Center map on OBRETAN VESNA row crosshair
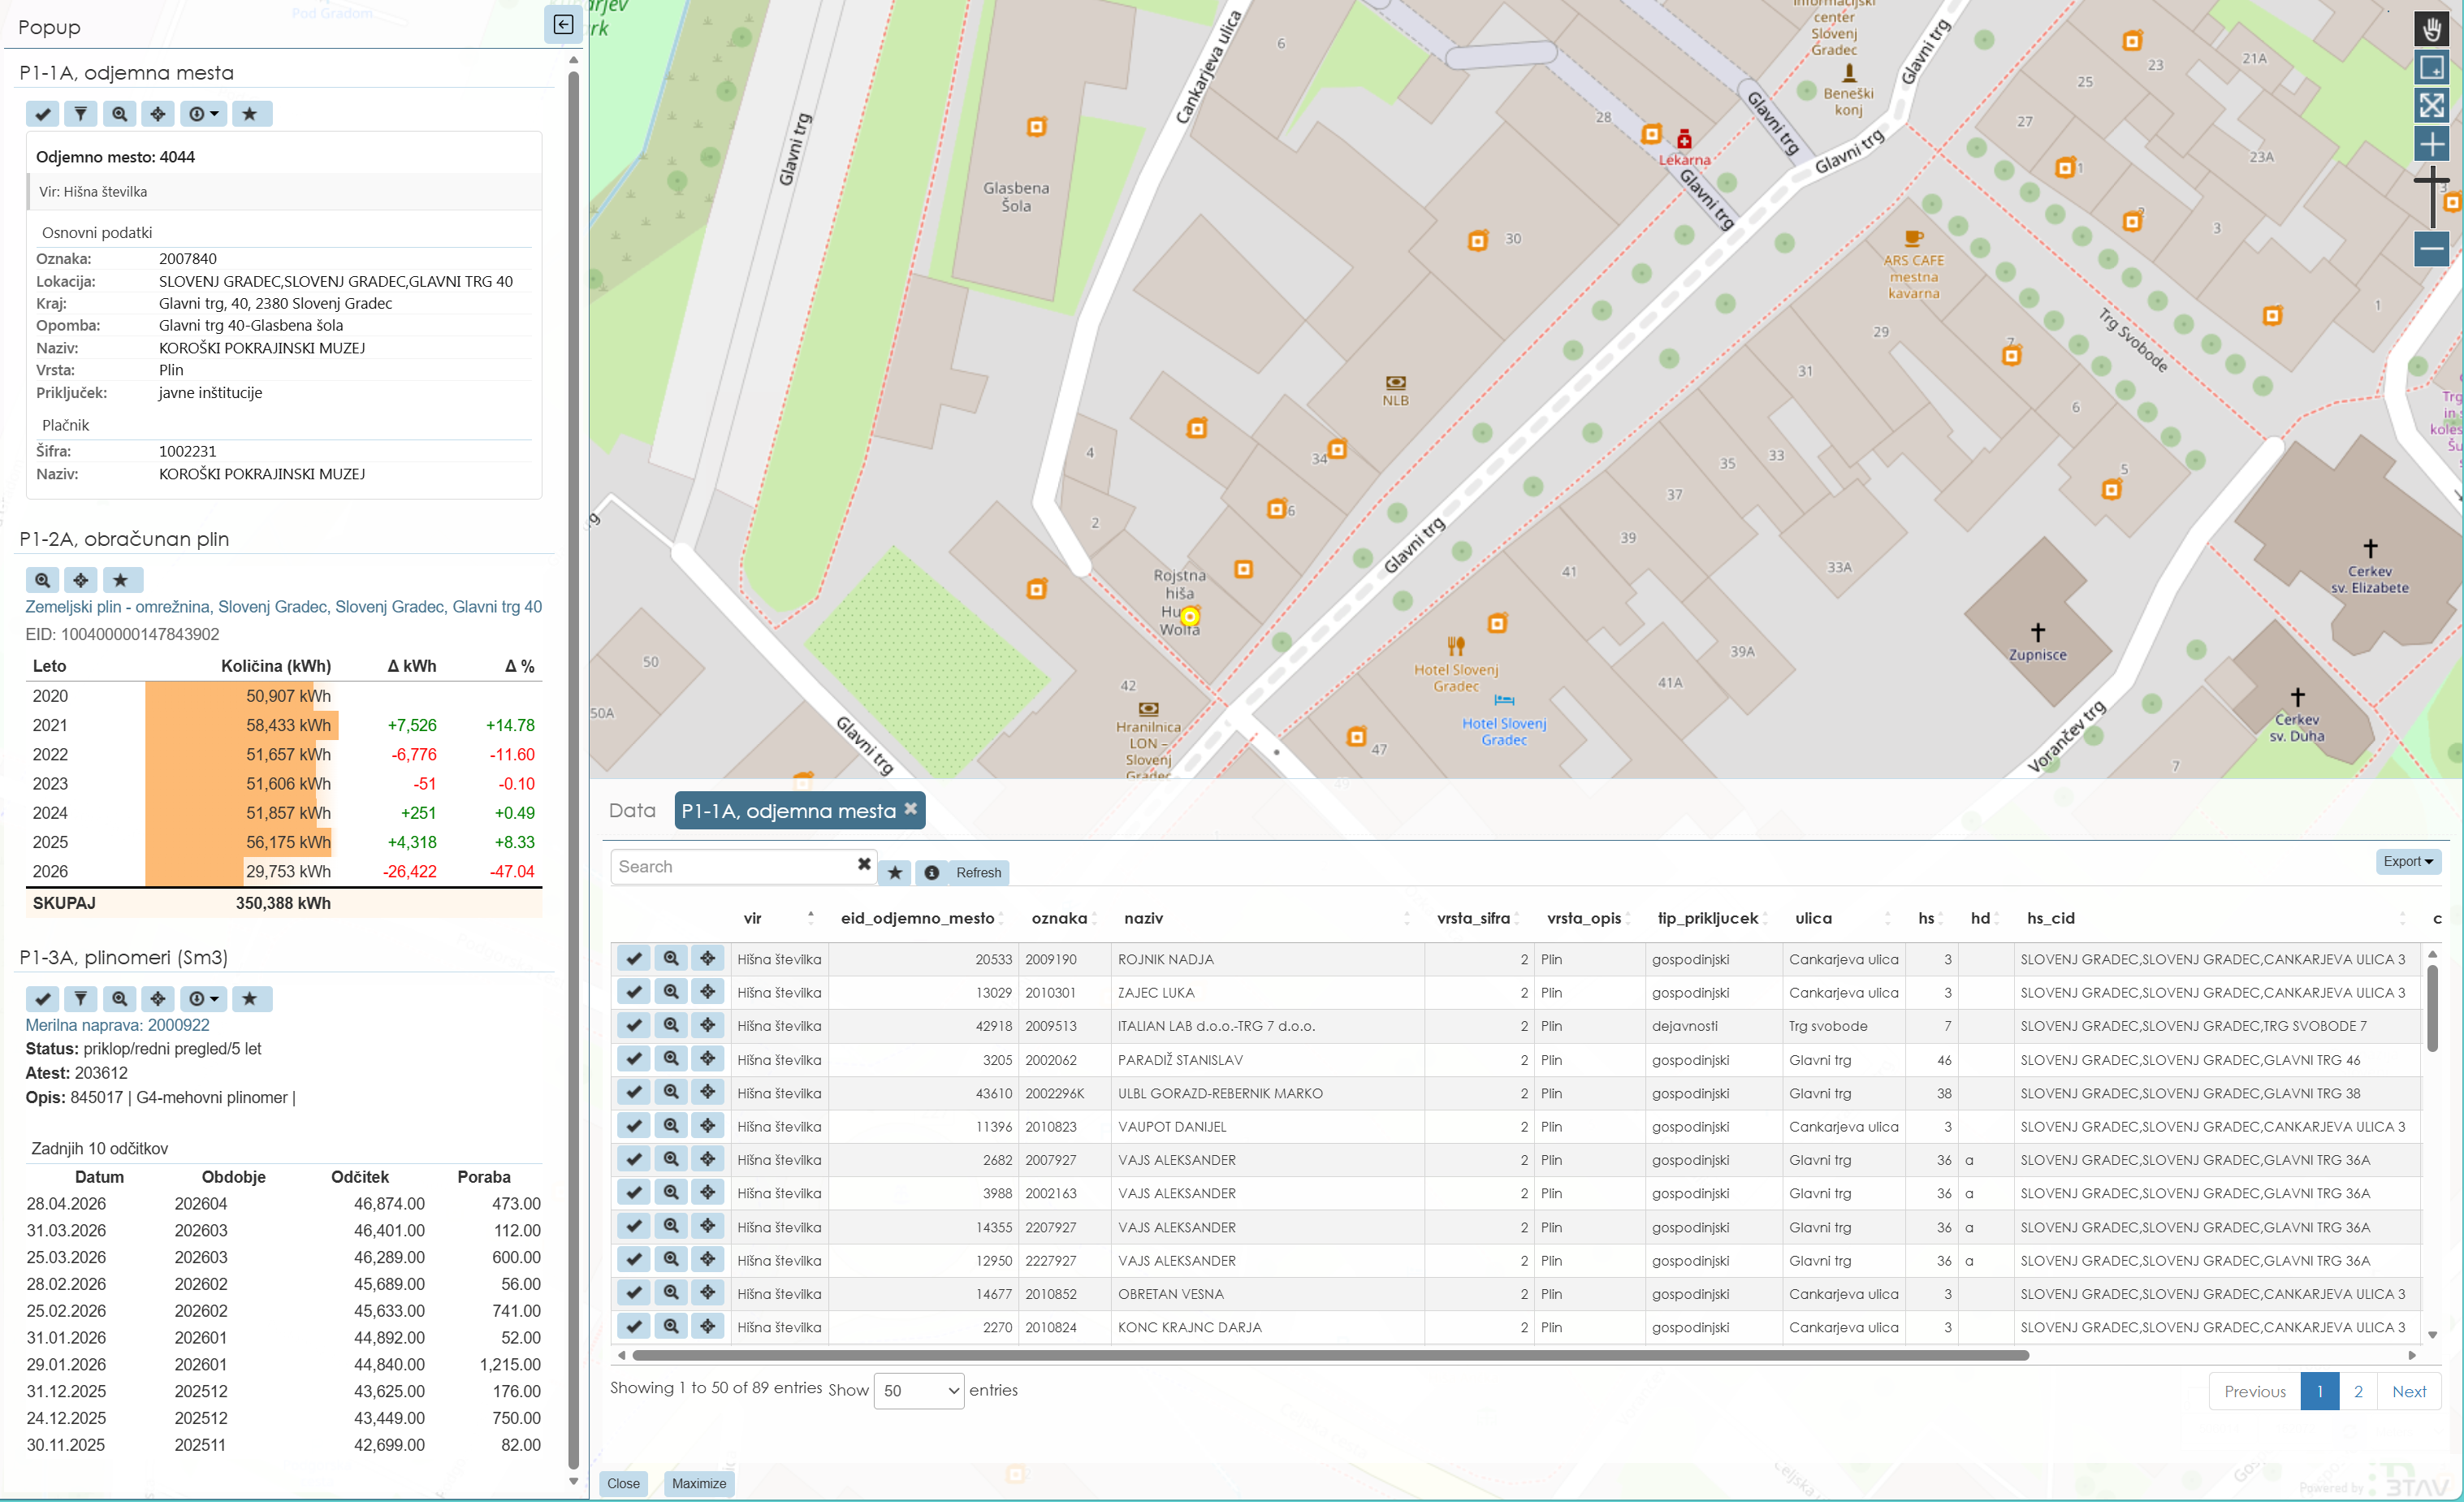This screenshot has height=1502, width=2464. click(x=708, y=1293)
